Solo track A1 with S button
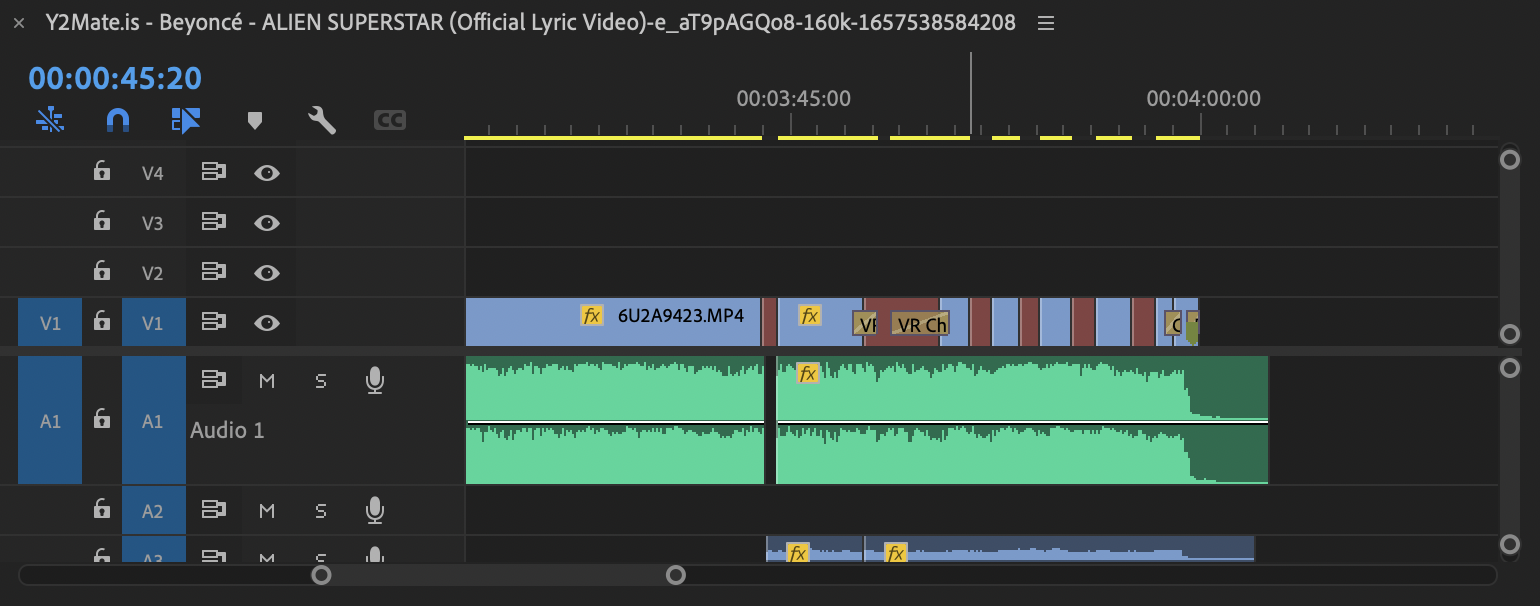Viewport: 1540px width, 606px height. coord(321,380)
